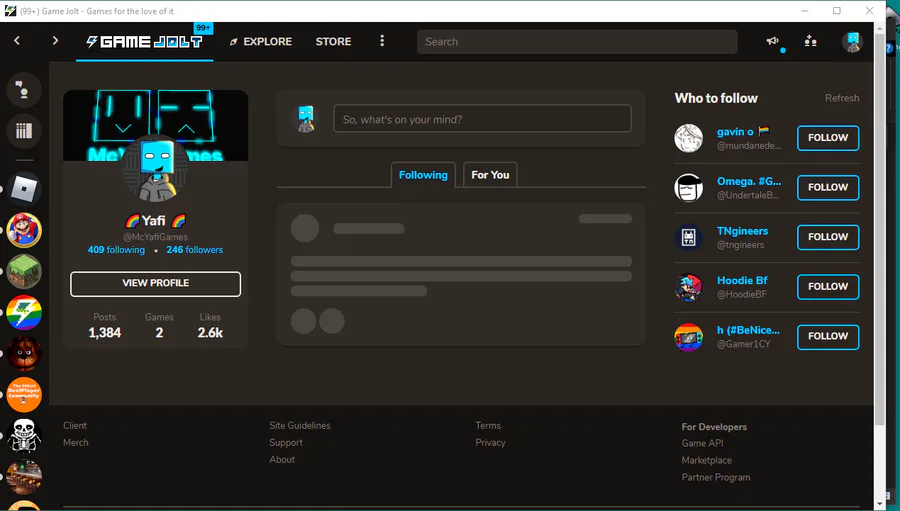Open the rainbow lightning community icon
This screenshot has width=900, height=511.
[x=24, y=313]
